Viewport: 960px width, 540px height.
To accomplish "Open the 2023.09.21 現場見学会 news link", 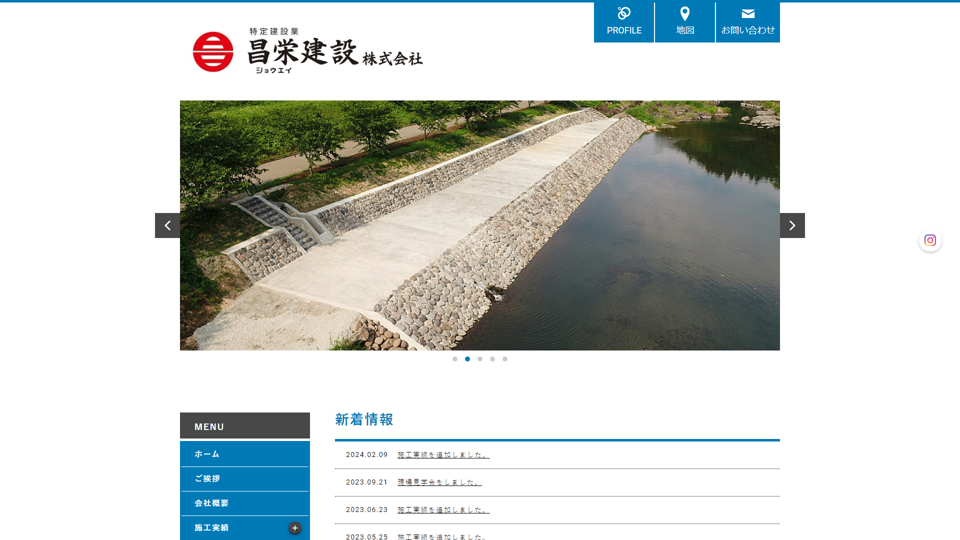I will (x=439, y=482).
